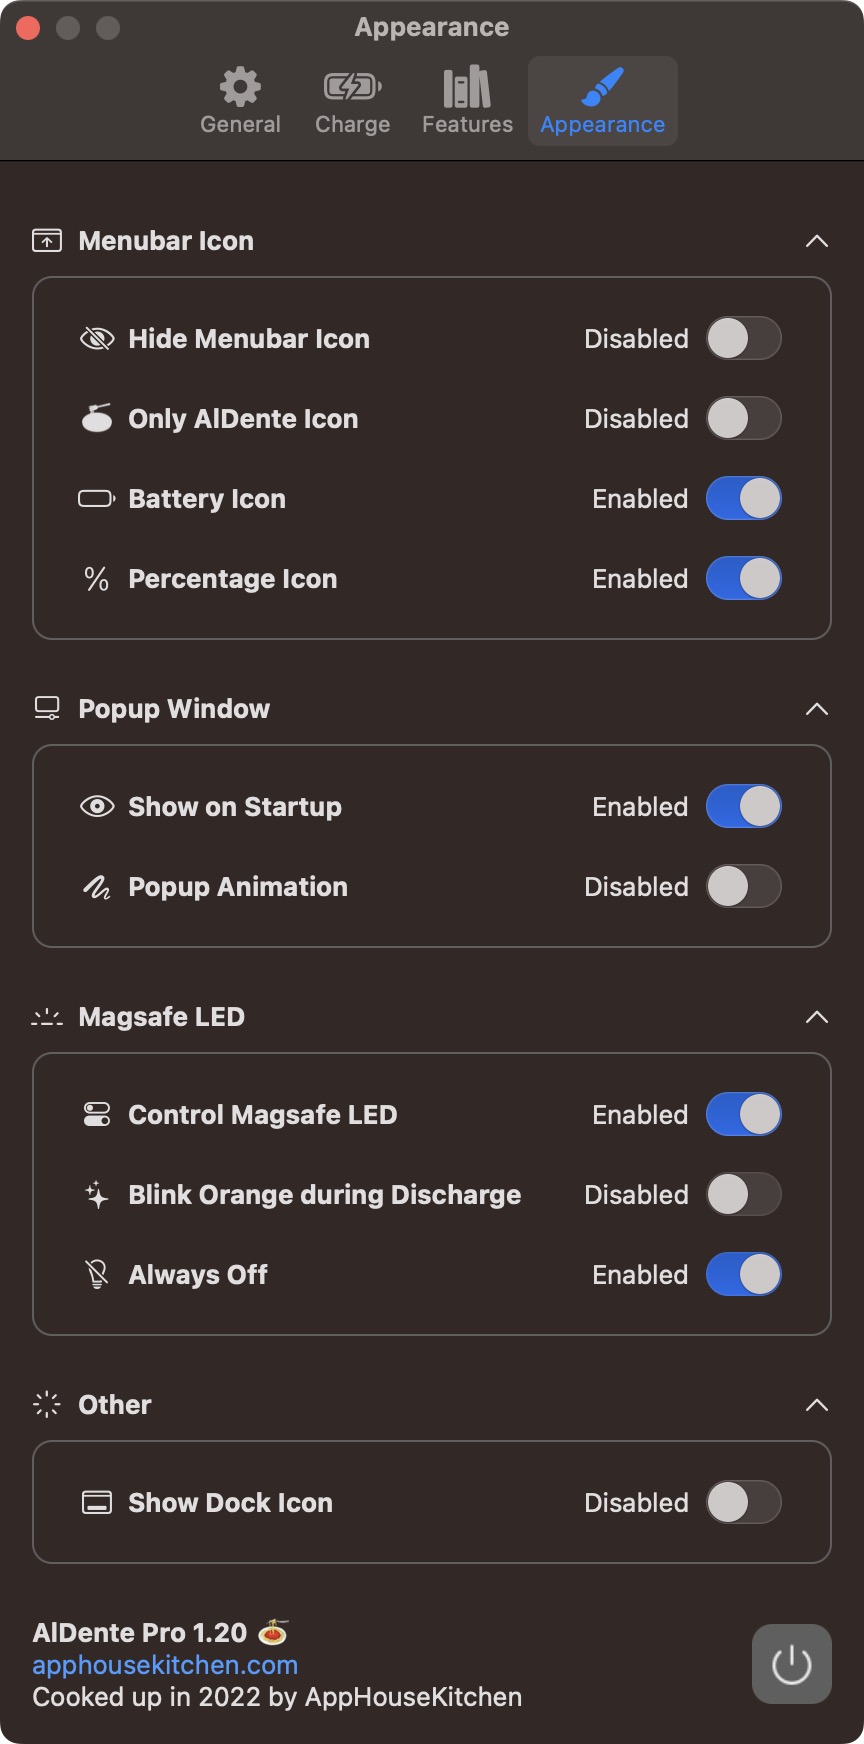This screenshot has width=864, height=1744.
Task: Open the Charge tab
Action: click(352, 101)
